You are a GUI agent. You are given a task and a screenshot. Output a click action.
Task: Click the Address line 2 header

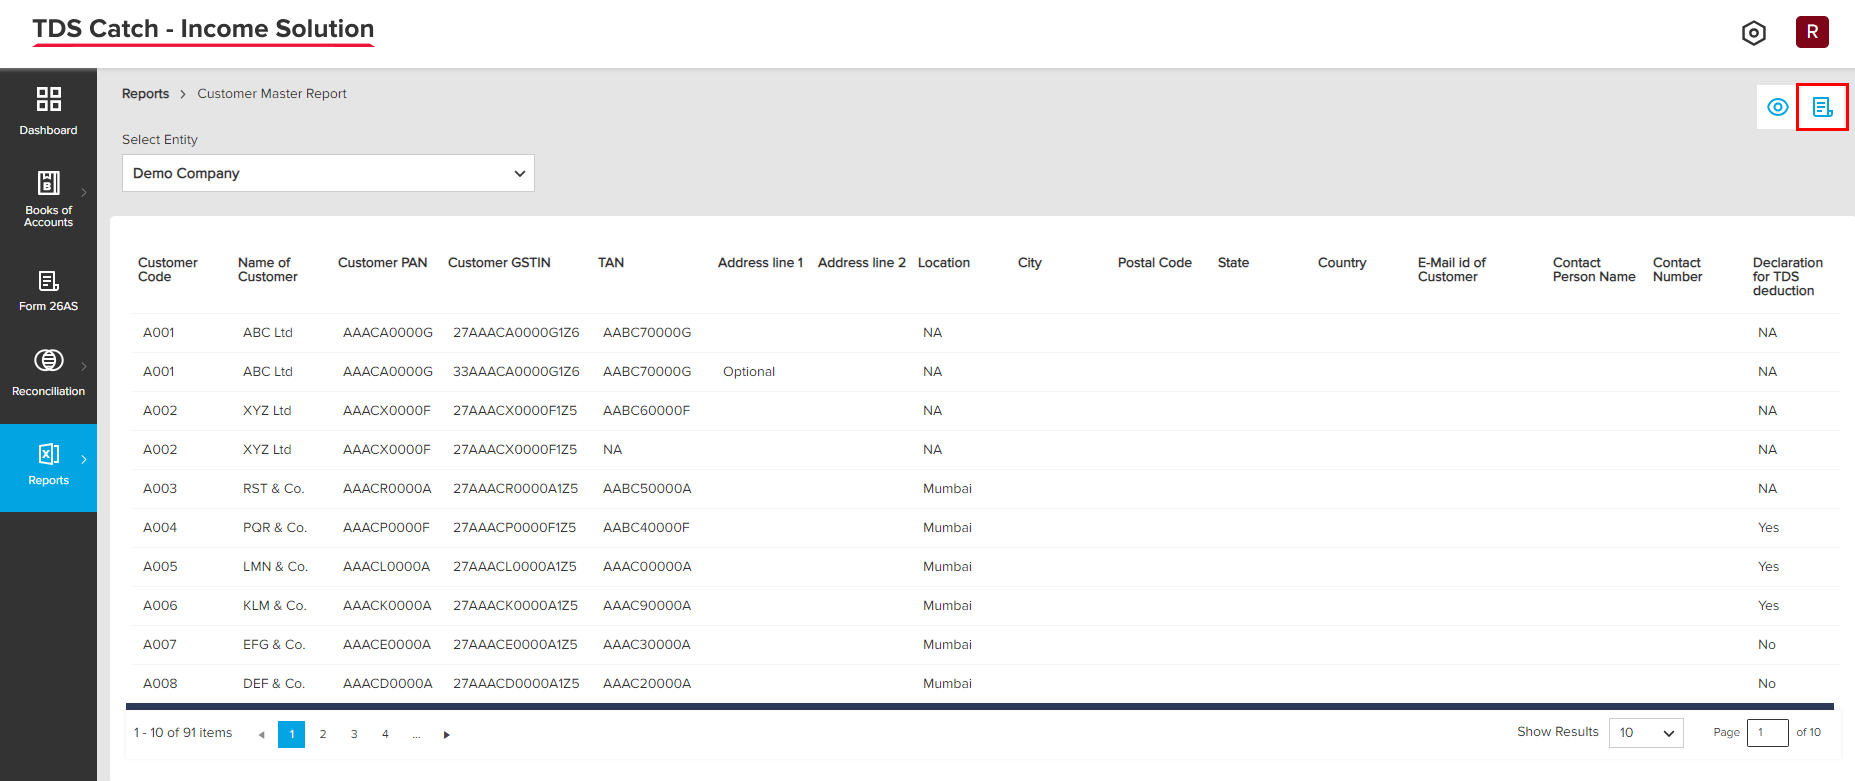861,263
